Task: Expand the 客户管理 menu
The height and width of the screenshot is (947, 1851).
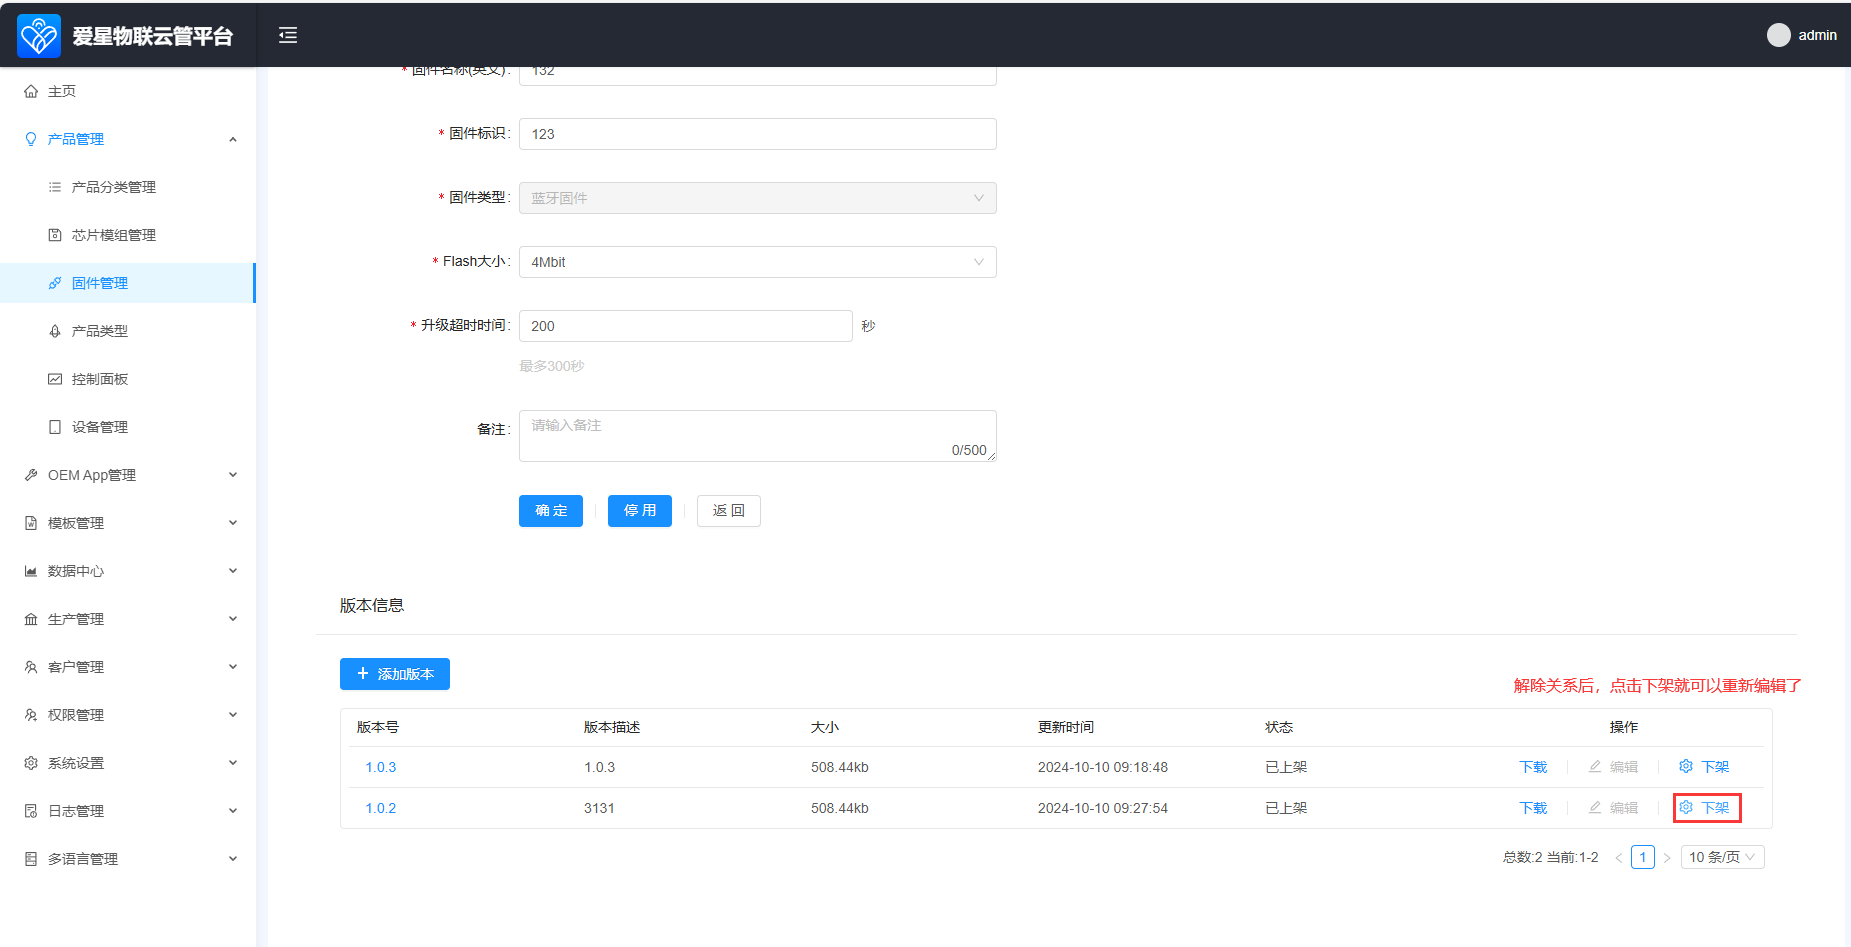Action: [128, 667]
